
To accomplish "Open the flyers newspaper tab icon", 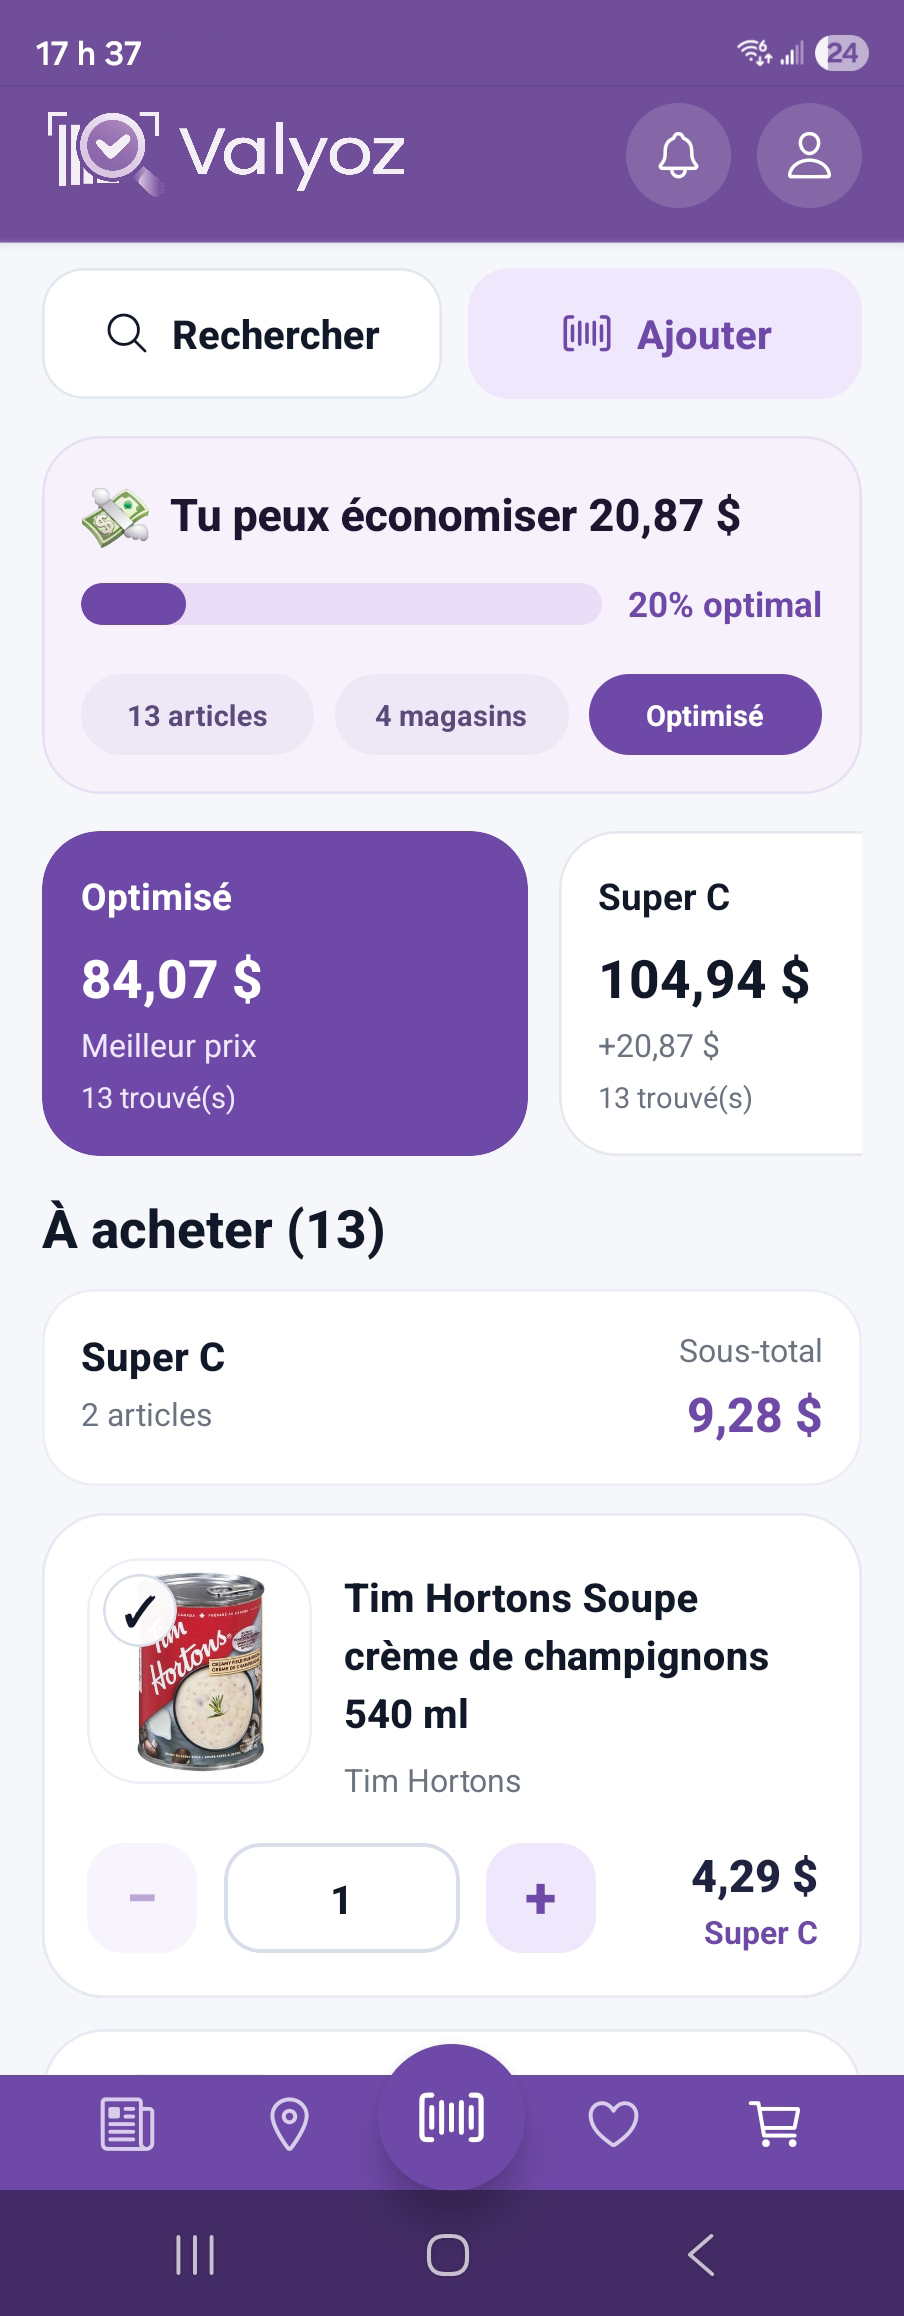I will tap(127, 2124).
